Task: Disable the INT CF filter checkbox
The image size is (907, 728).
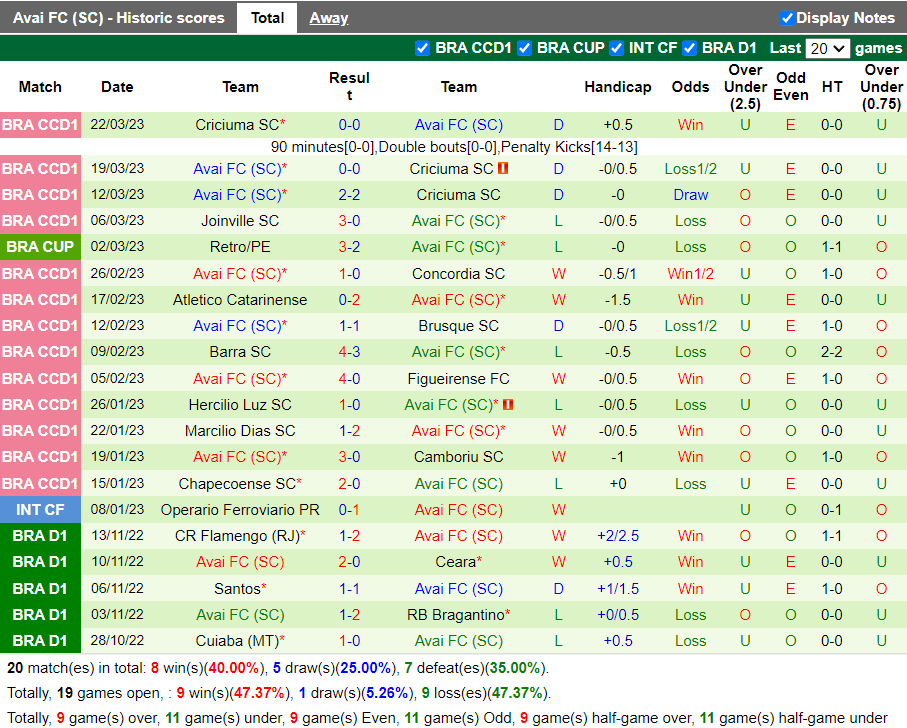Action: 617,48
